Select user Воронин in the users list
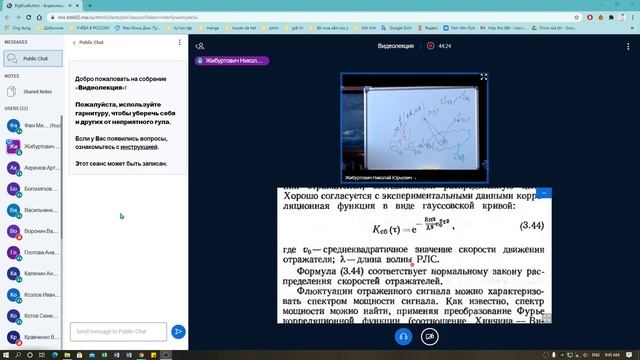Image resolution: width=640 pixels, height=360 pixels. pos(33,231)
